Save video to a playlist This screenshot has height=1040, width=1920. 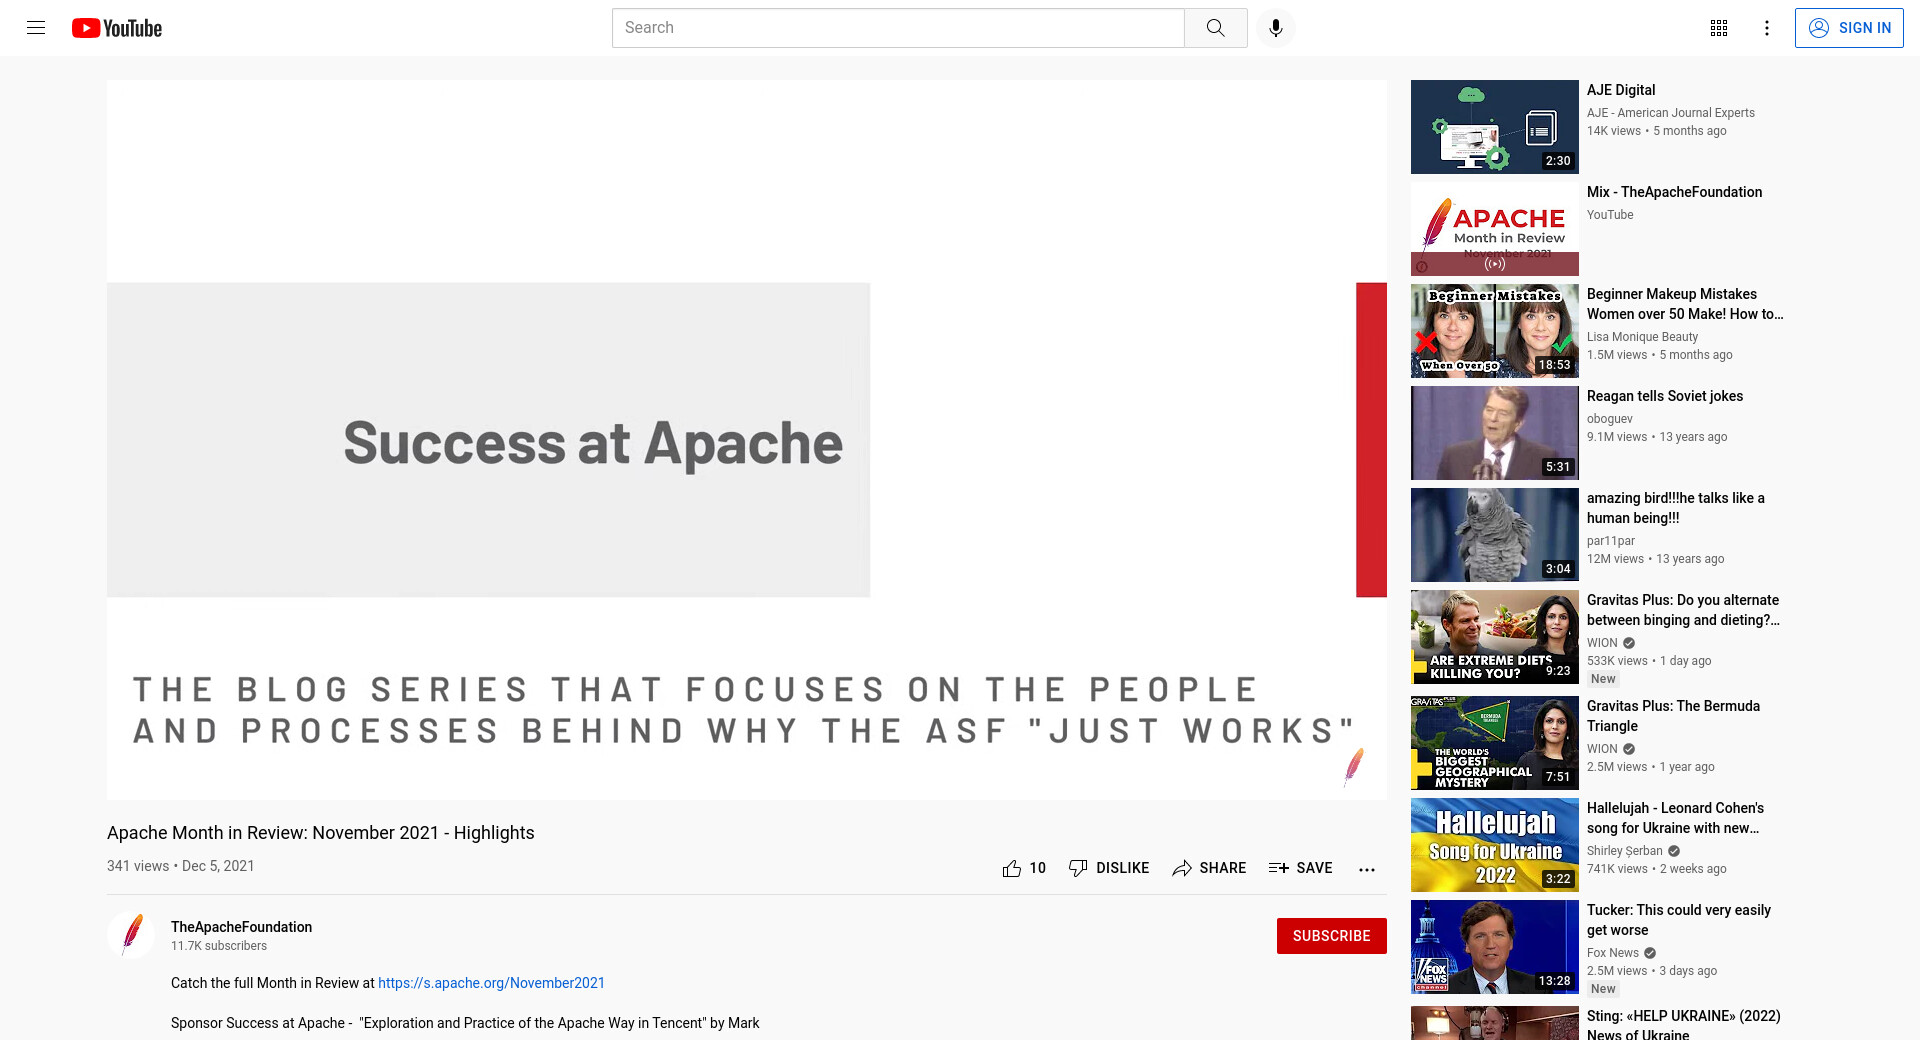pos(1300,868)
